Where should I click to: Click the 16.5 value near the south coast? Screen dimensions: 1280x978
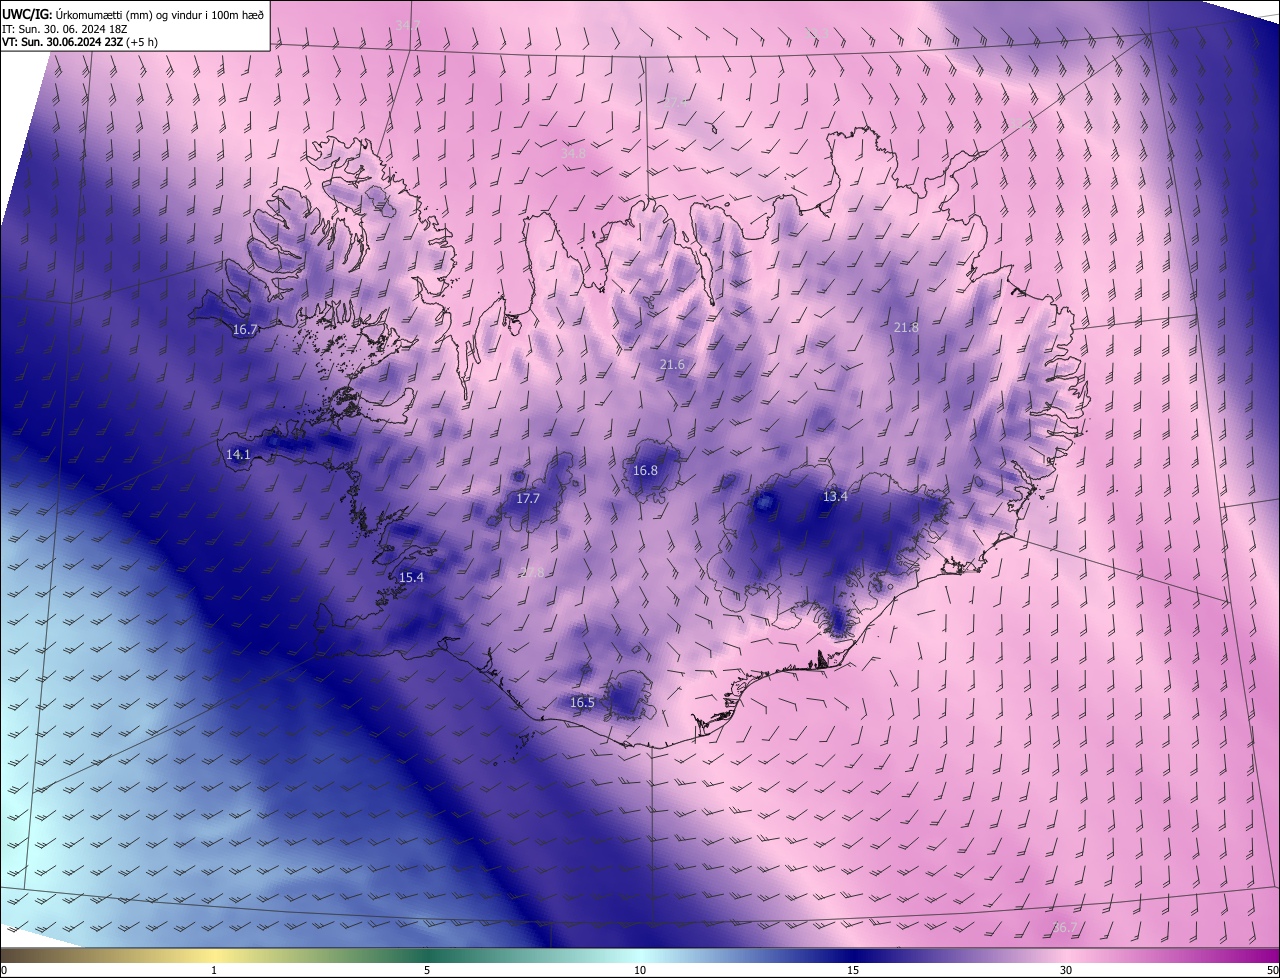point(582,702)
